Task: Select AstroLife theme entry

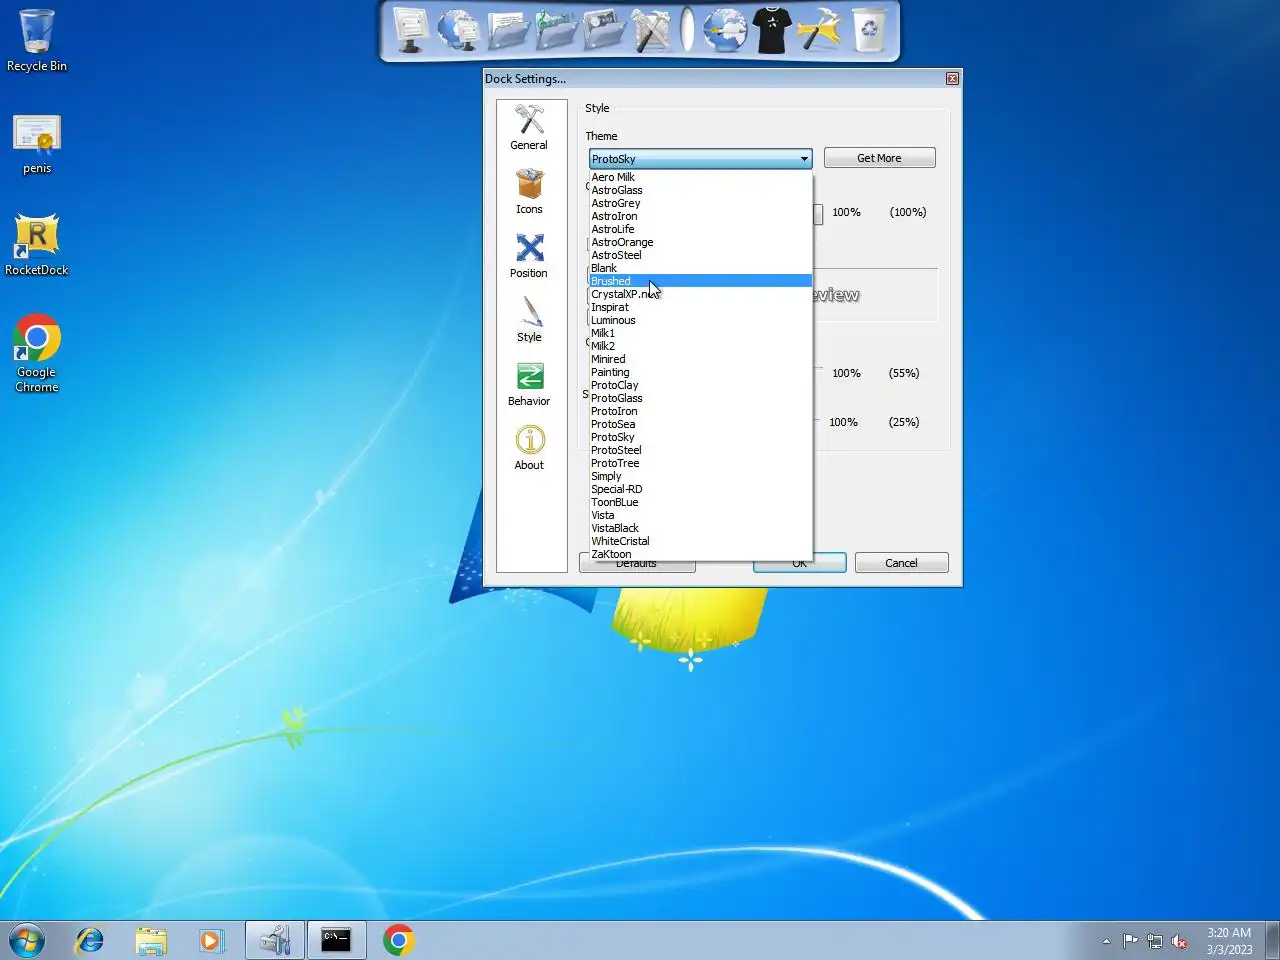Action: [700, 229]
